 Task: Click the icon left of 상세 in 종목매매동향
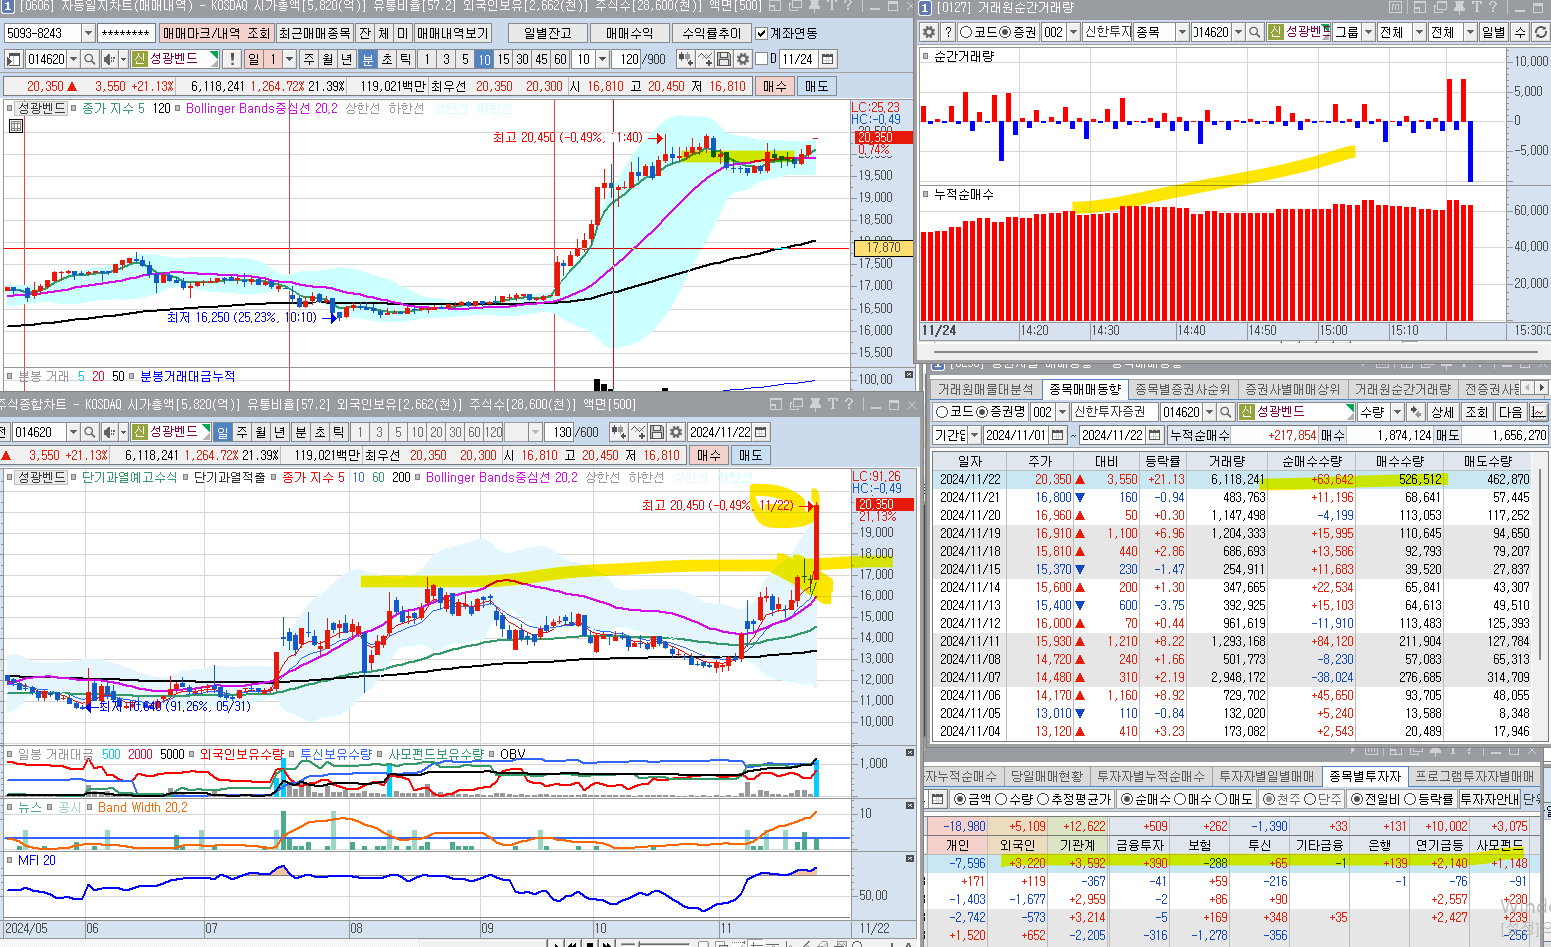pyautogui.click(x=1415, y=412)
